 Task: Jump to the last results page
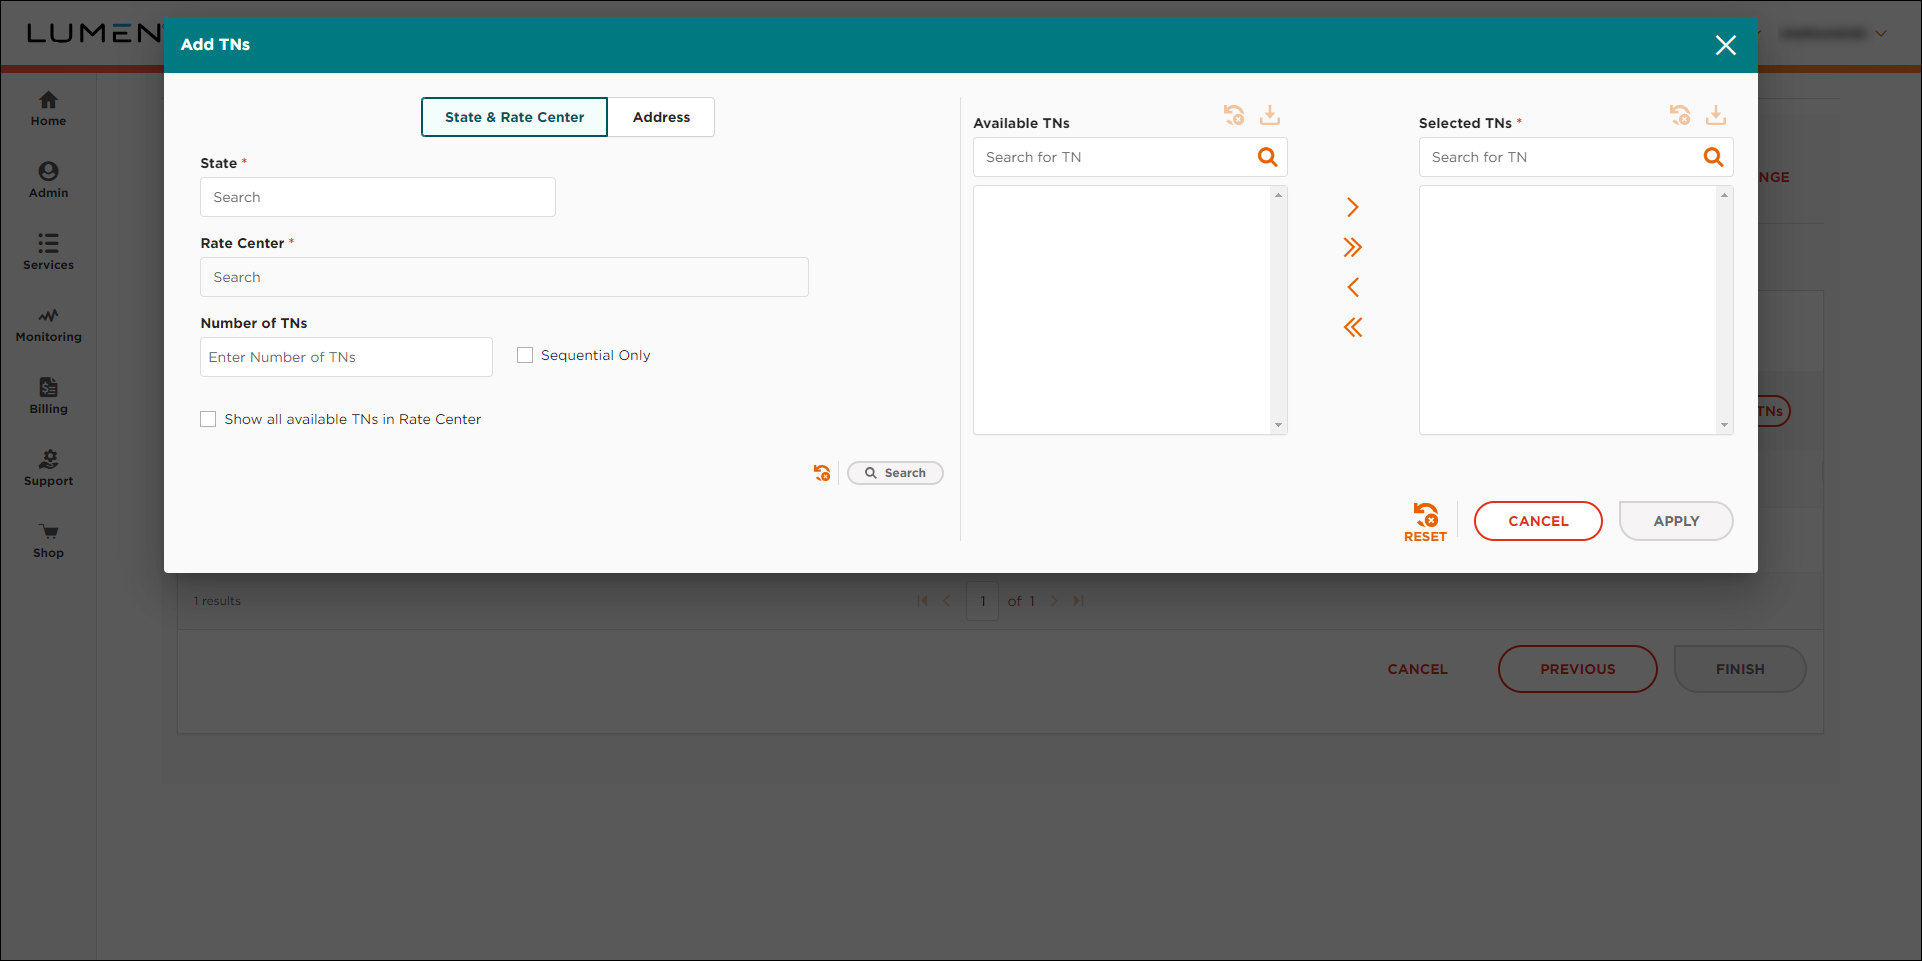pyautogui.click(x=1078, y=600)
